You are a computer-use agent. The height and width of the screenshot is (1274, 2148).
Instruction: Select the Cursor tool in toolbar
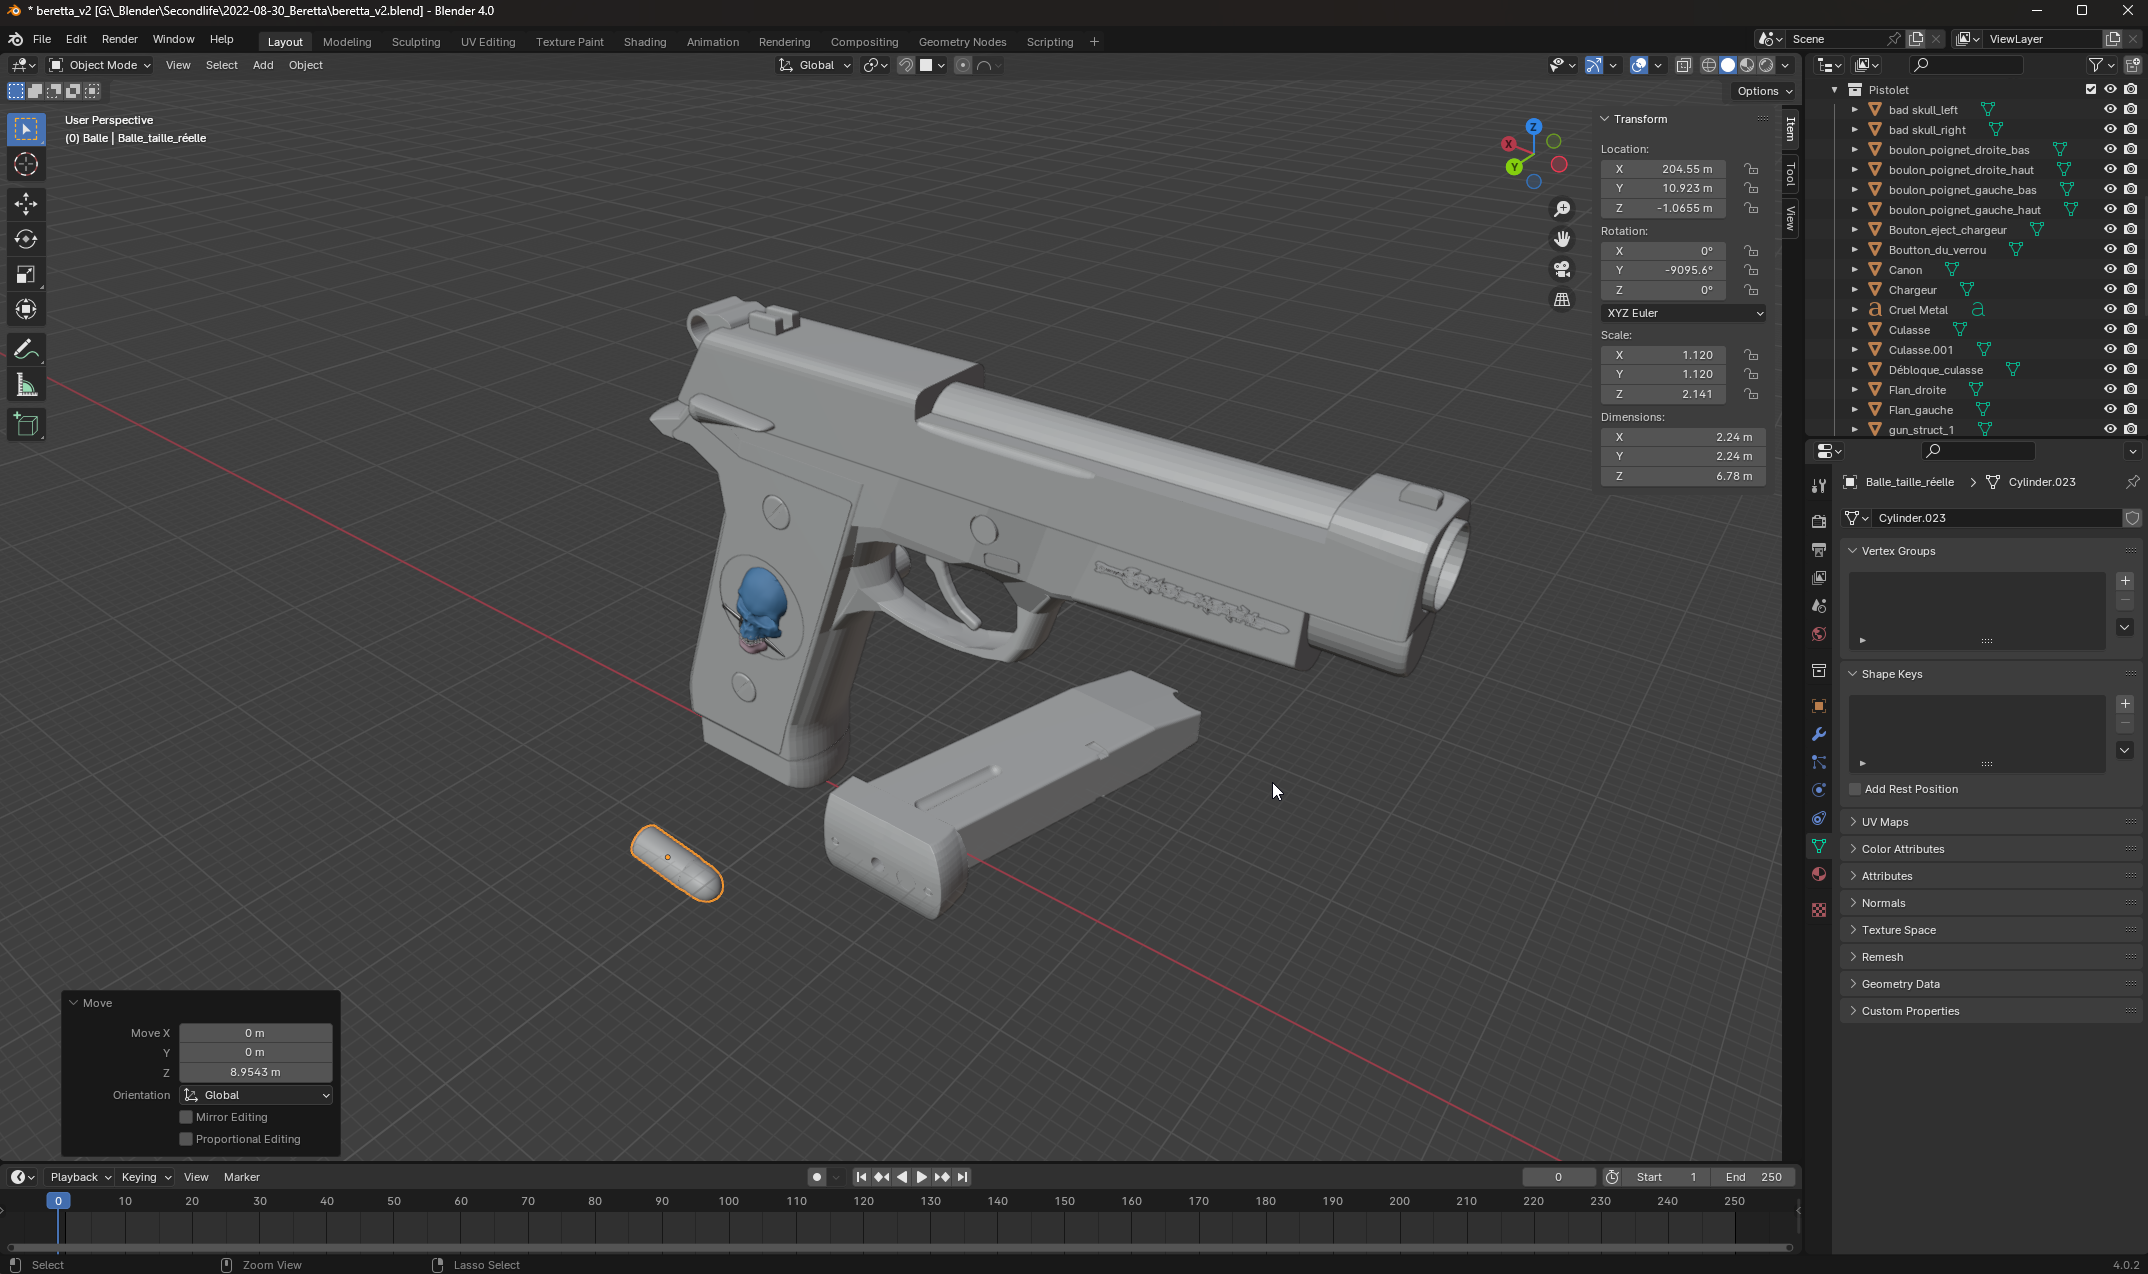point(26,165)
